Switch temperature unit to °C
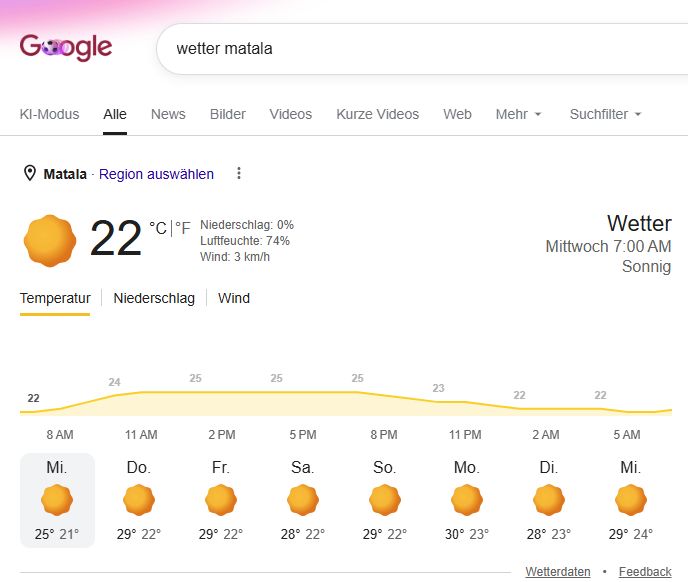Image resolution: width=688 pixels, height=582 pixels. 158,228
